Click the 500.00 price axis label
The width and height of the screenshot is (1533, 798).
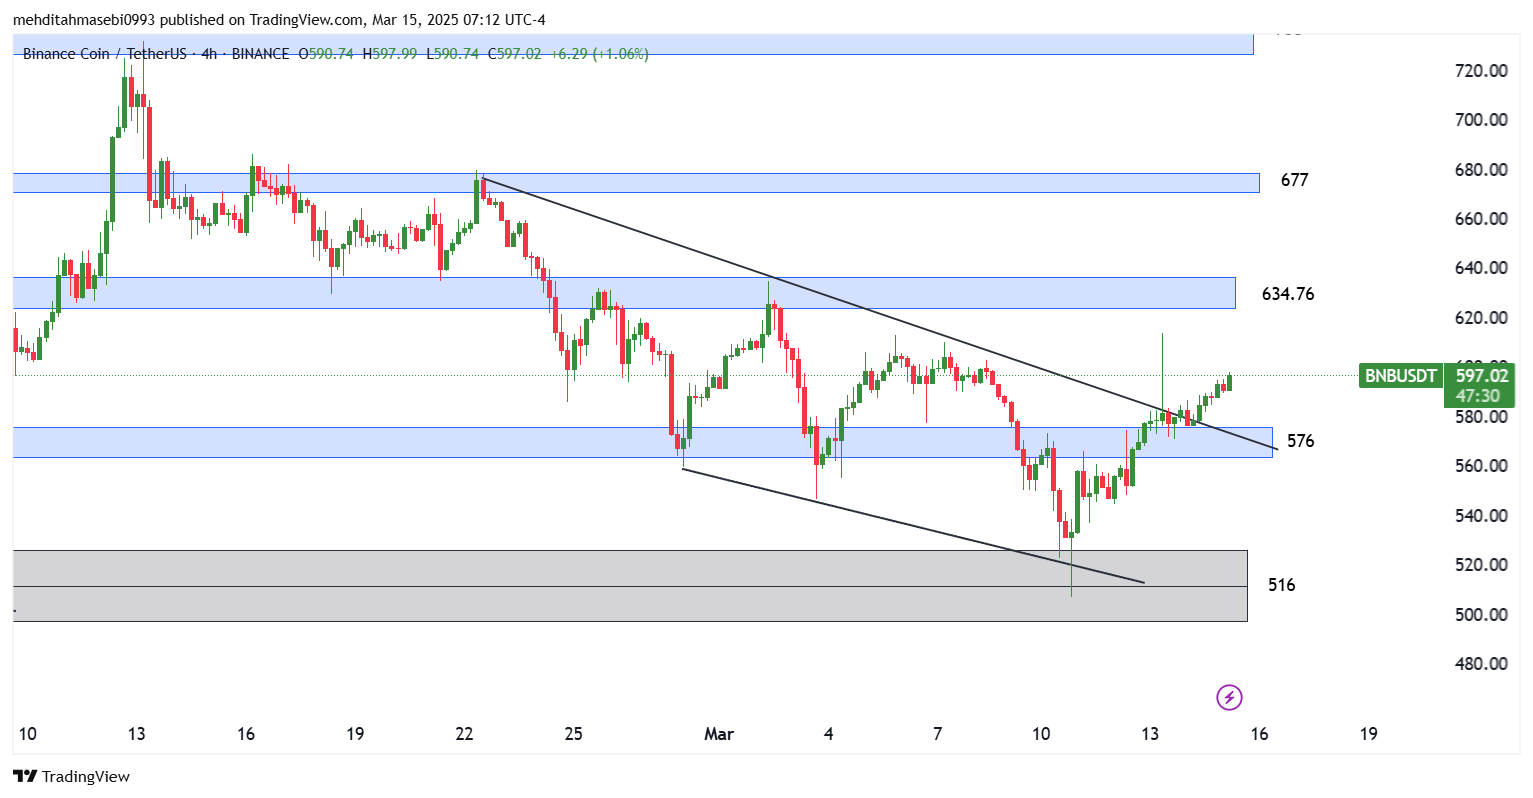click(1481, 615)
